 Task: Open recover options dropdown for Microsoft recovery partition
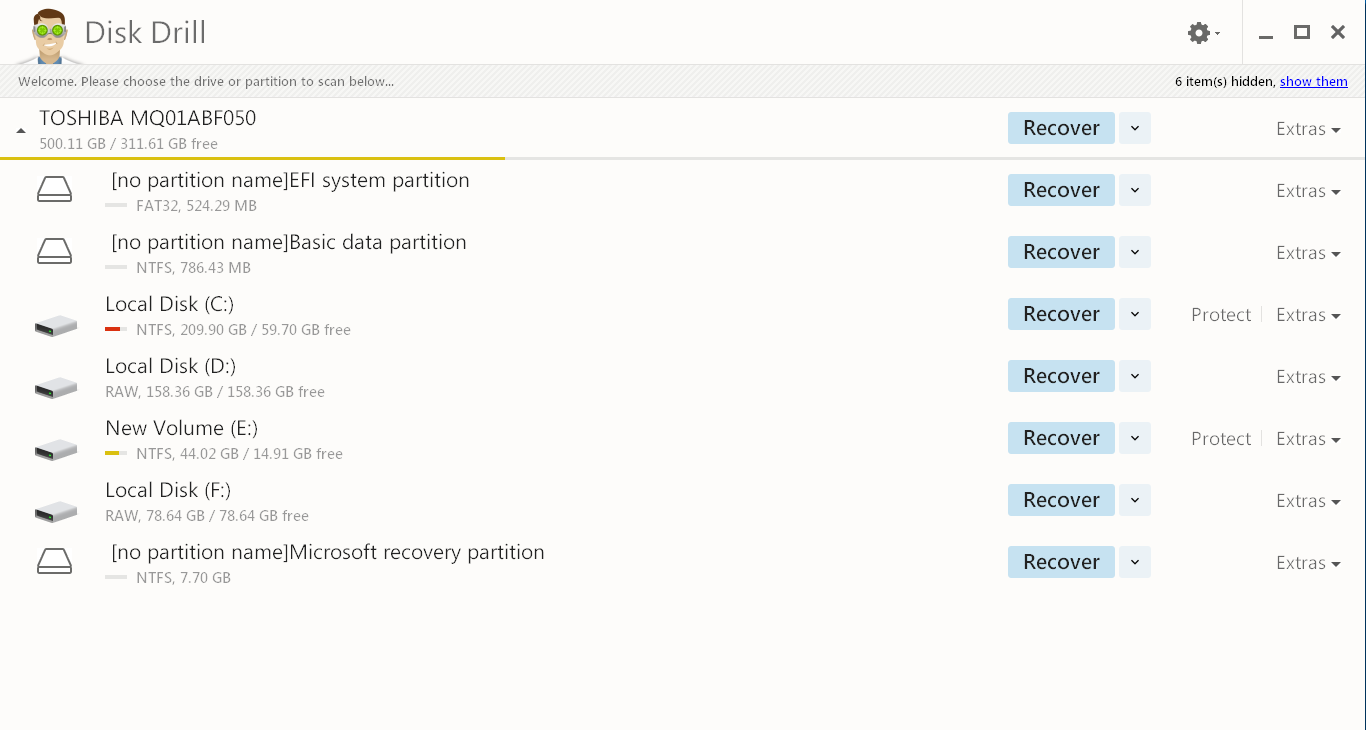click(x=1134, y=562)
